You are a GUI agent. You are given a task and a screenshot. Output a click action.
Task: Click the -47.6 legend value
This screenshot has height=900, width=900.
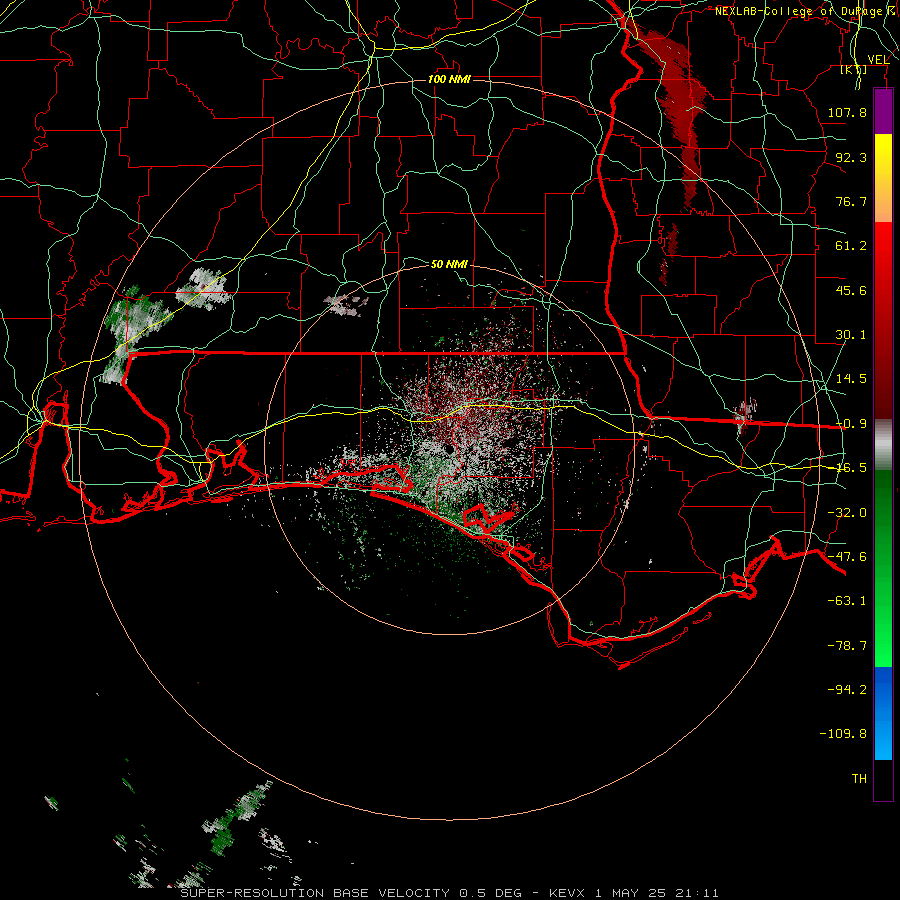click(x=847, y=557)
